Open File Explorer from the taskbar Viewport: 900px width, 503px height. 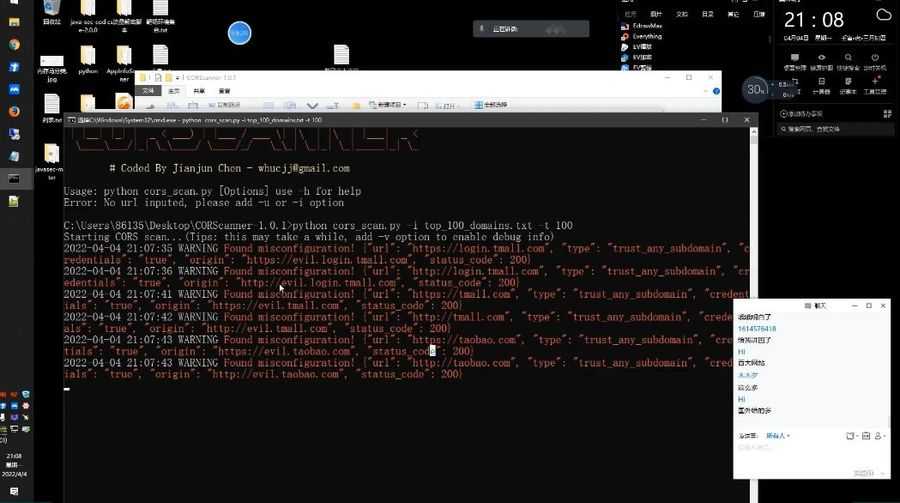[14, 22]
